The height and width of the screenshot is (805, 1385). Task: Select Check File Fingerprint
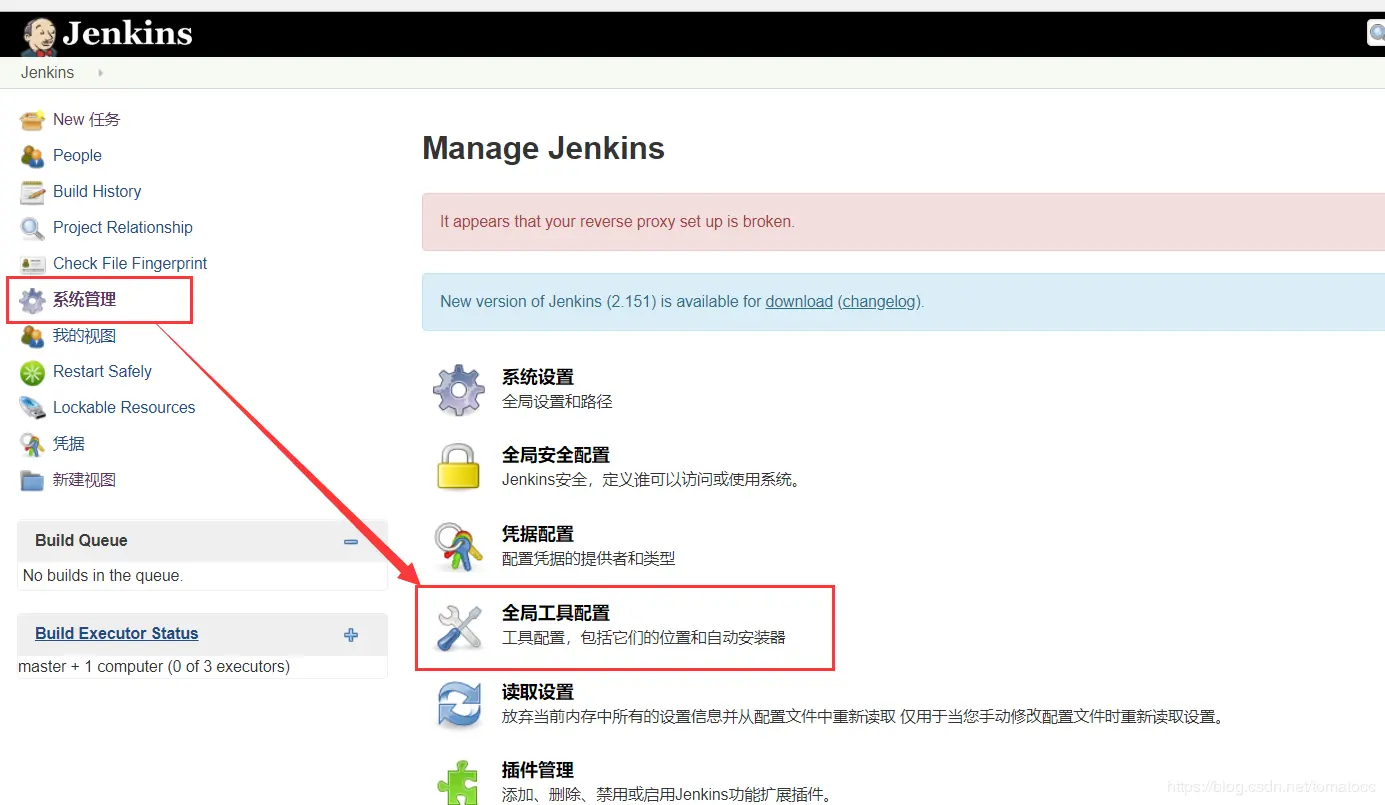[130, 263]
